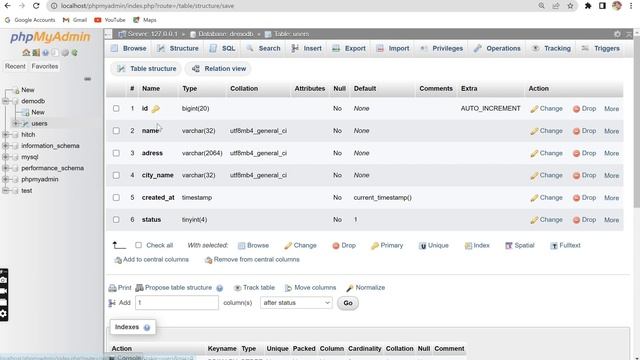Click Change link for name row

(547, 131)
